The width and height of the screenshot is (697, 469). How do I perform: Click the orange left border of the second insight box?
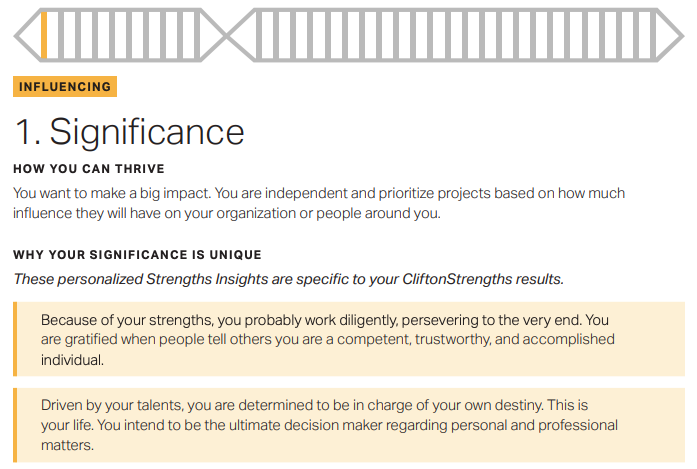pyautogui.click(x=15, y=425)
